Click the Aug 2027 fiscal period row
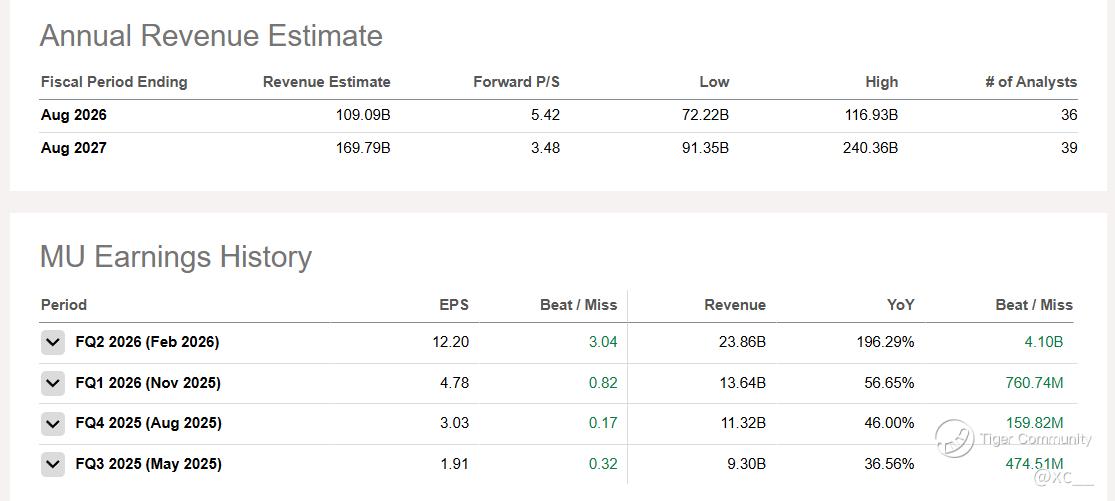Viewport: 1115px width, 501px height. click(74, 148)
